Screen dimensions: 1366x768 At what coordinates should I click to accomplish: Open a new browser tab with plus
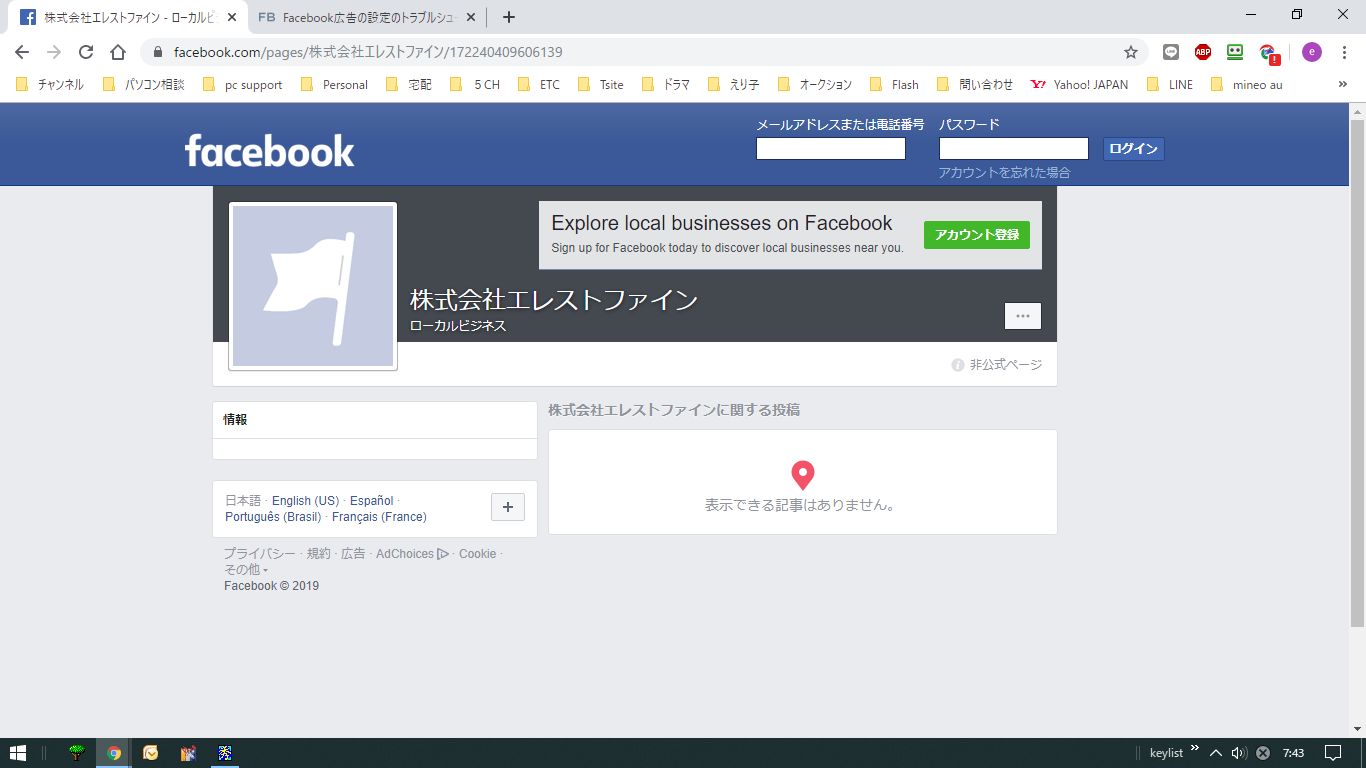click(508, 17)
